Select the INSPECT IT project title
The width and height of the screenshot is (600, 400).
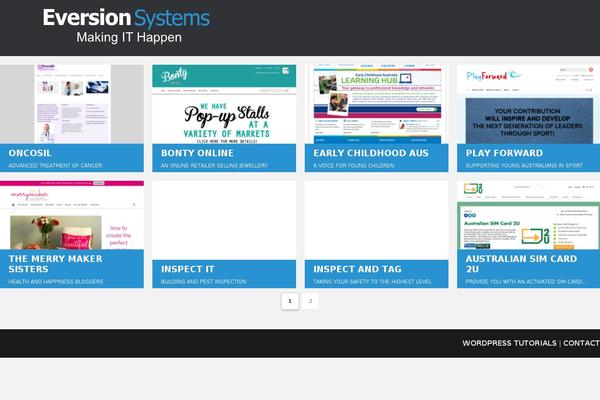click(x=188, y=269)
